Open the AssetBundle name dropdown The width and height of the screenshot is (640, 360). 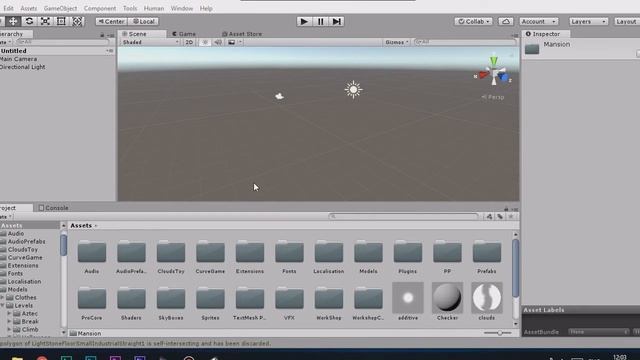point(598,332)
